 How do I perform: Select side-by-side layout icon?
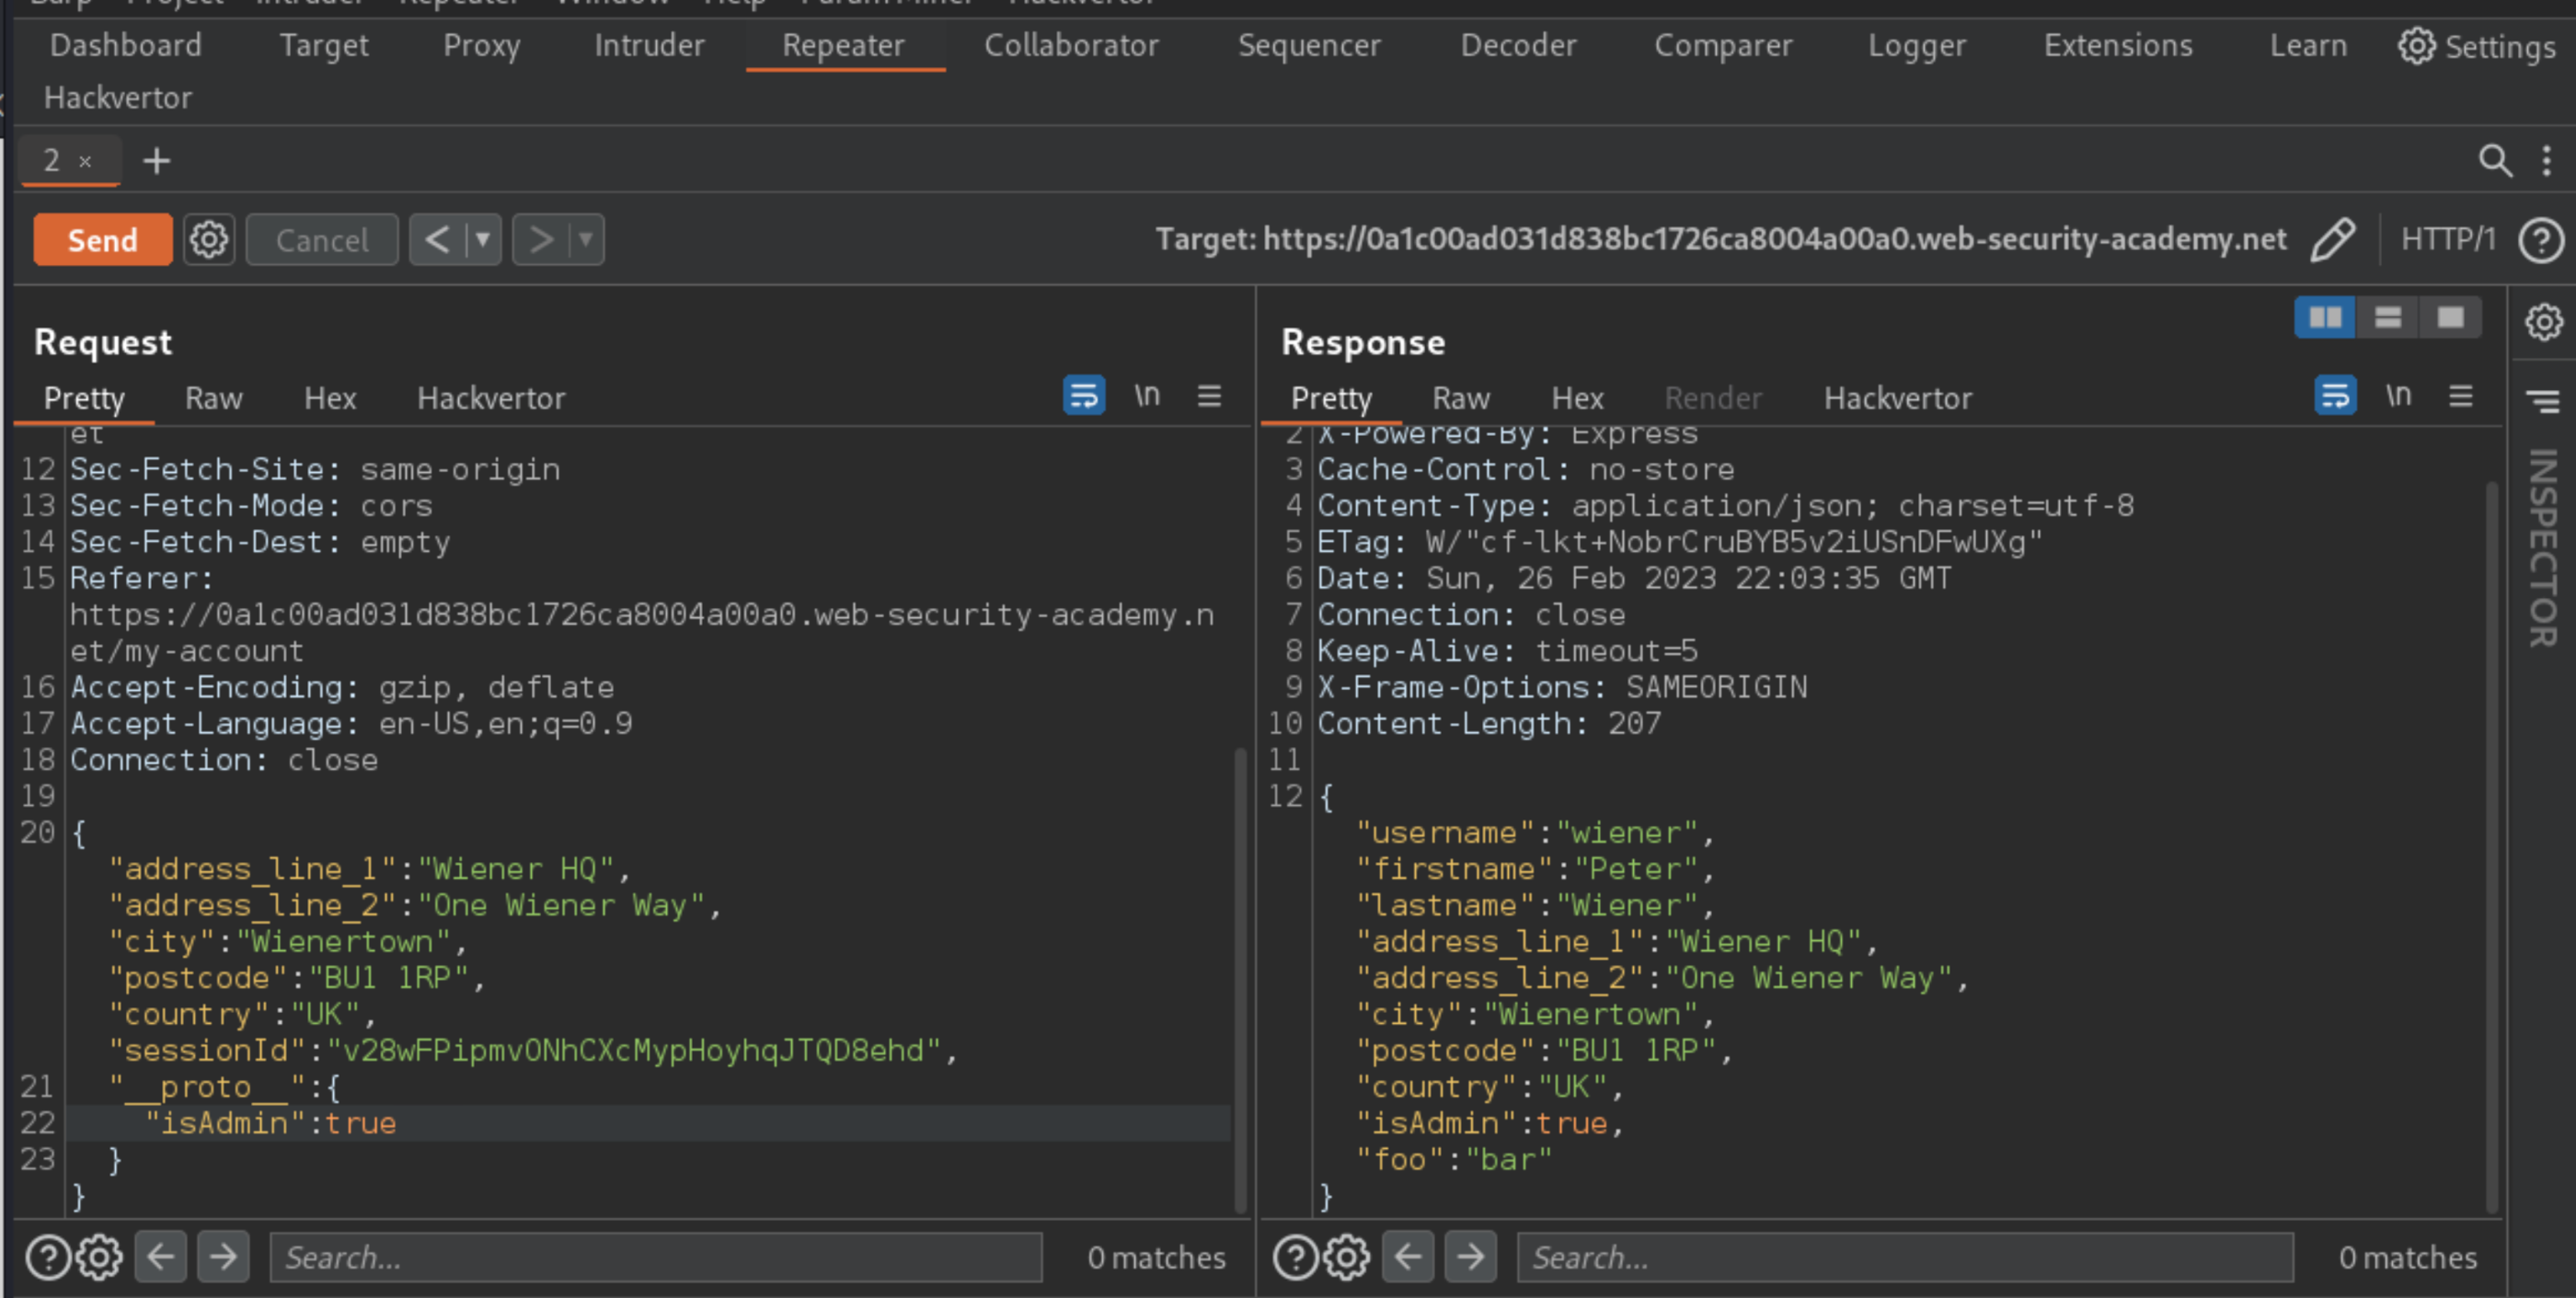tap(2325, 318)
